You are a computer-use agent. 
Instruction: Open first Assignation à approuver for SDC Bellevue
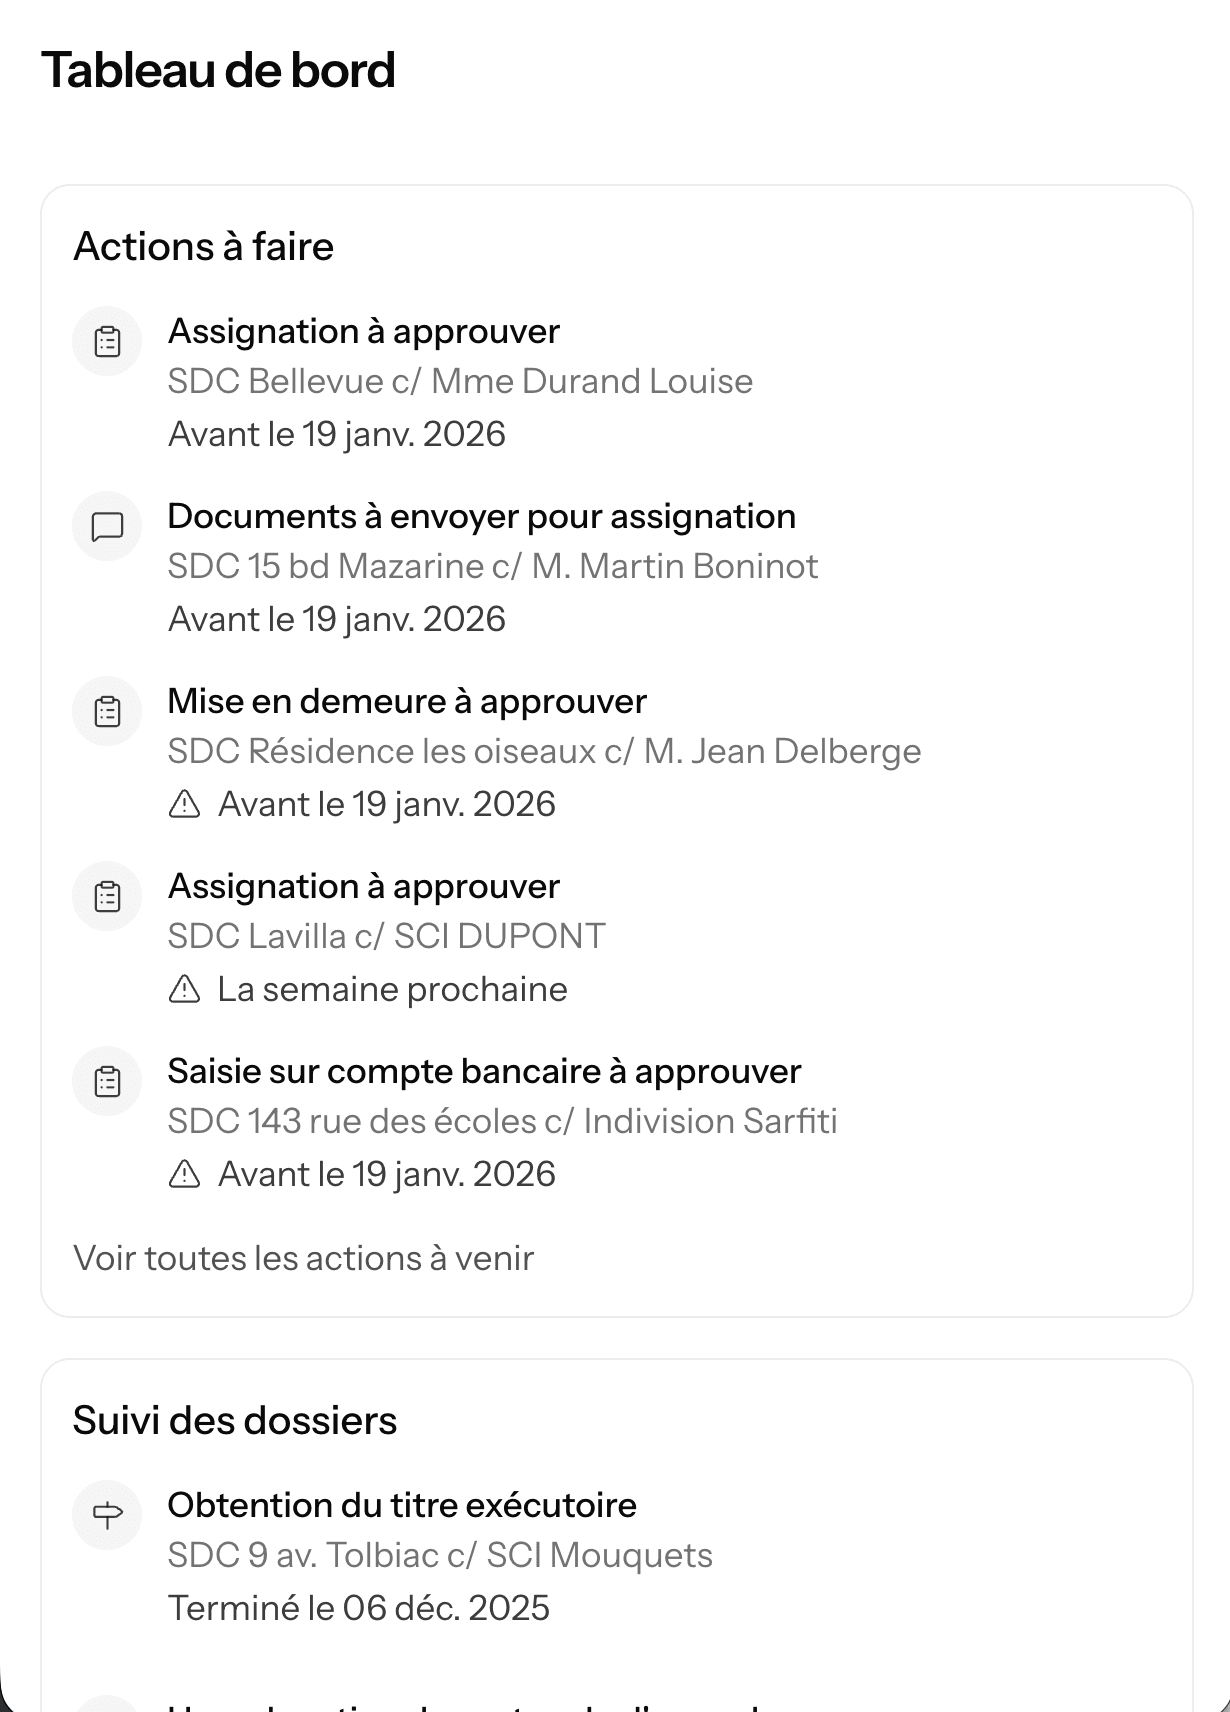pos(363,331)
